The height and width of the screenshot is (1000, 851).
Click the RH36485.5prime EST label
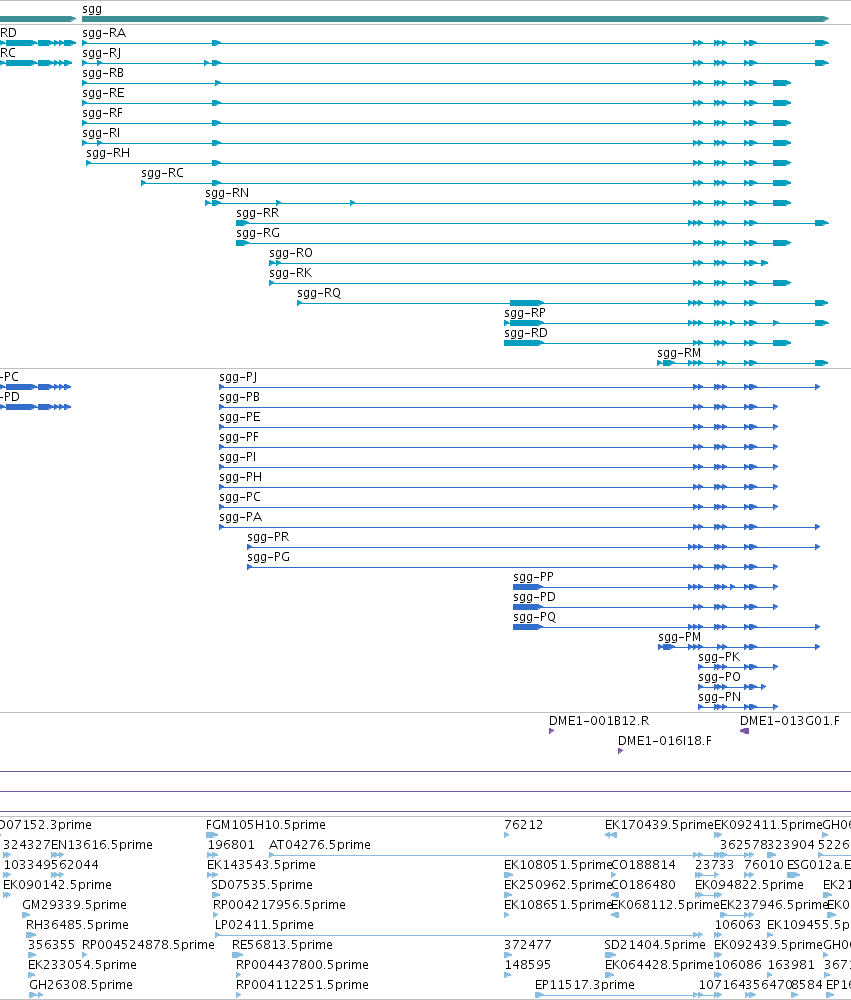coord(77,925)
